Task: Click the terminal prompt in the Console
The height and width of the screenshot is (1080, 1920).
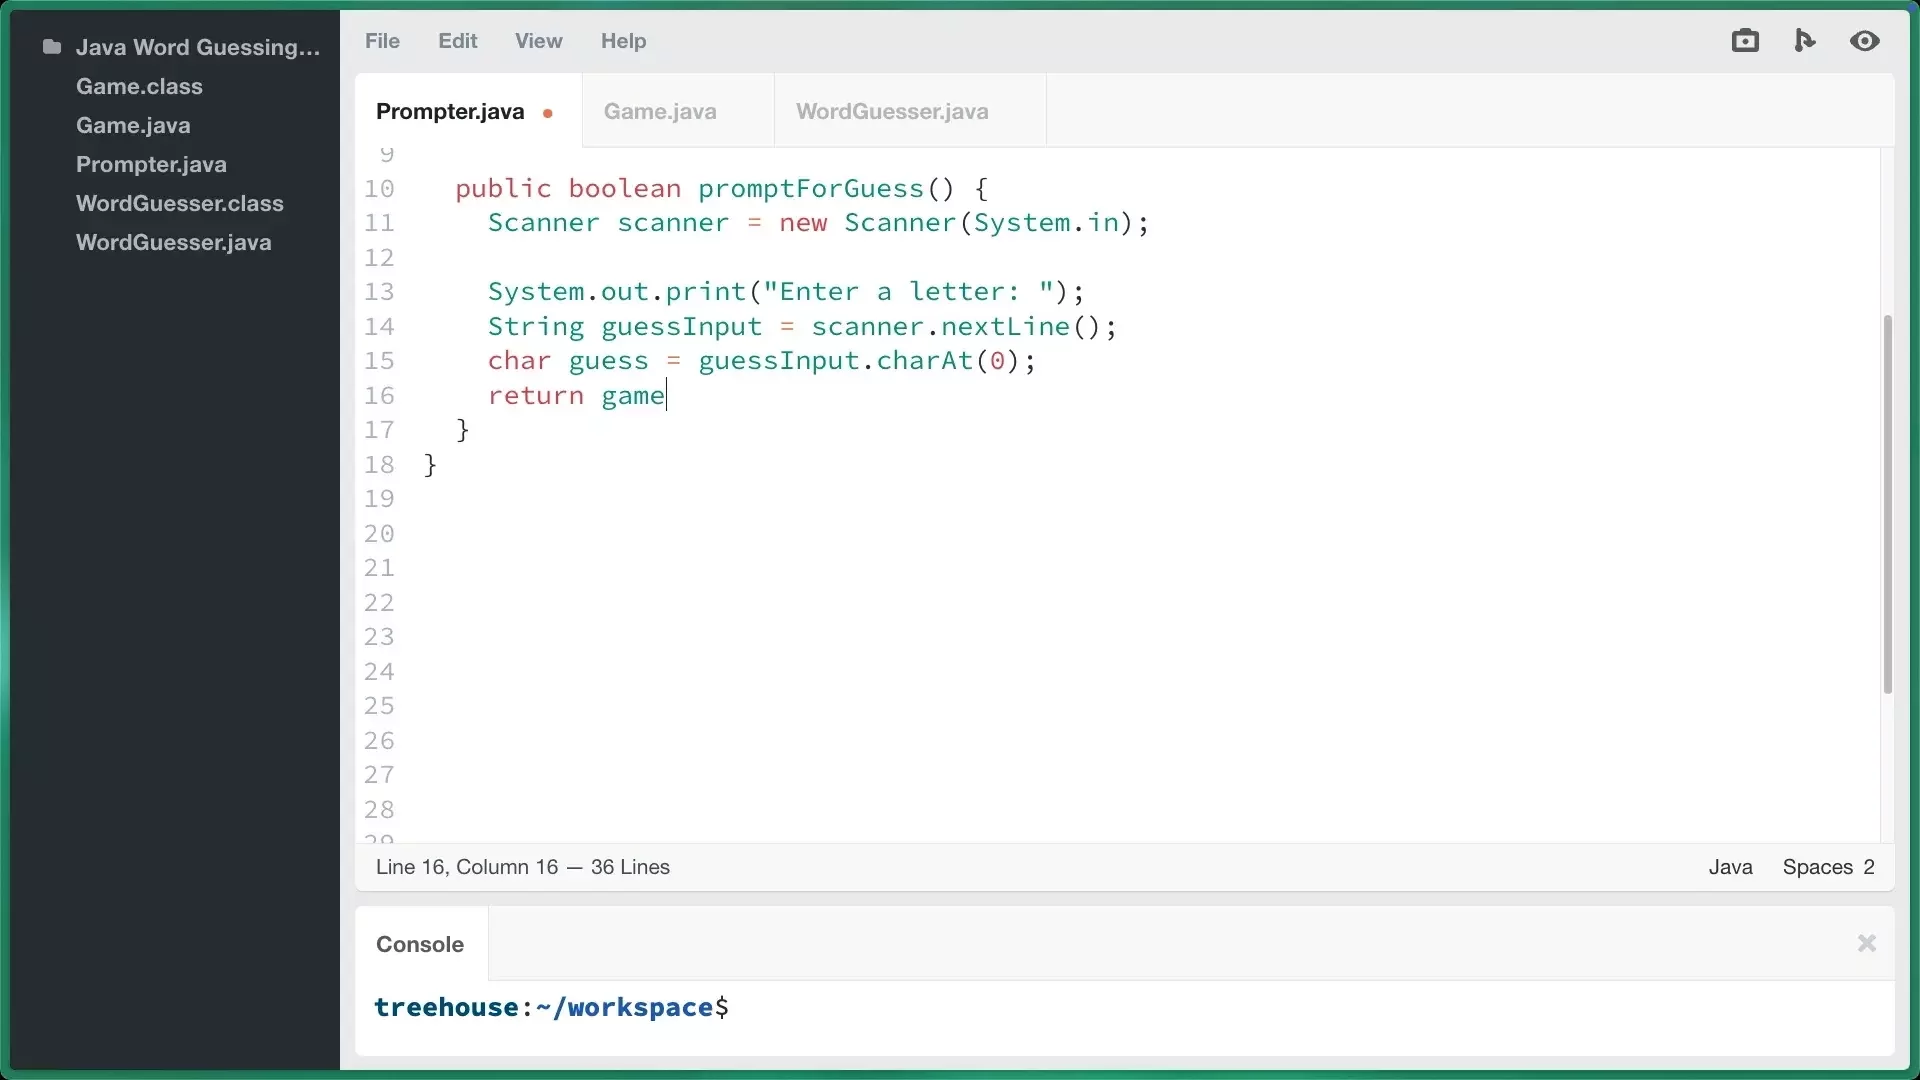Action: [551, 1007]
